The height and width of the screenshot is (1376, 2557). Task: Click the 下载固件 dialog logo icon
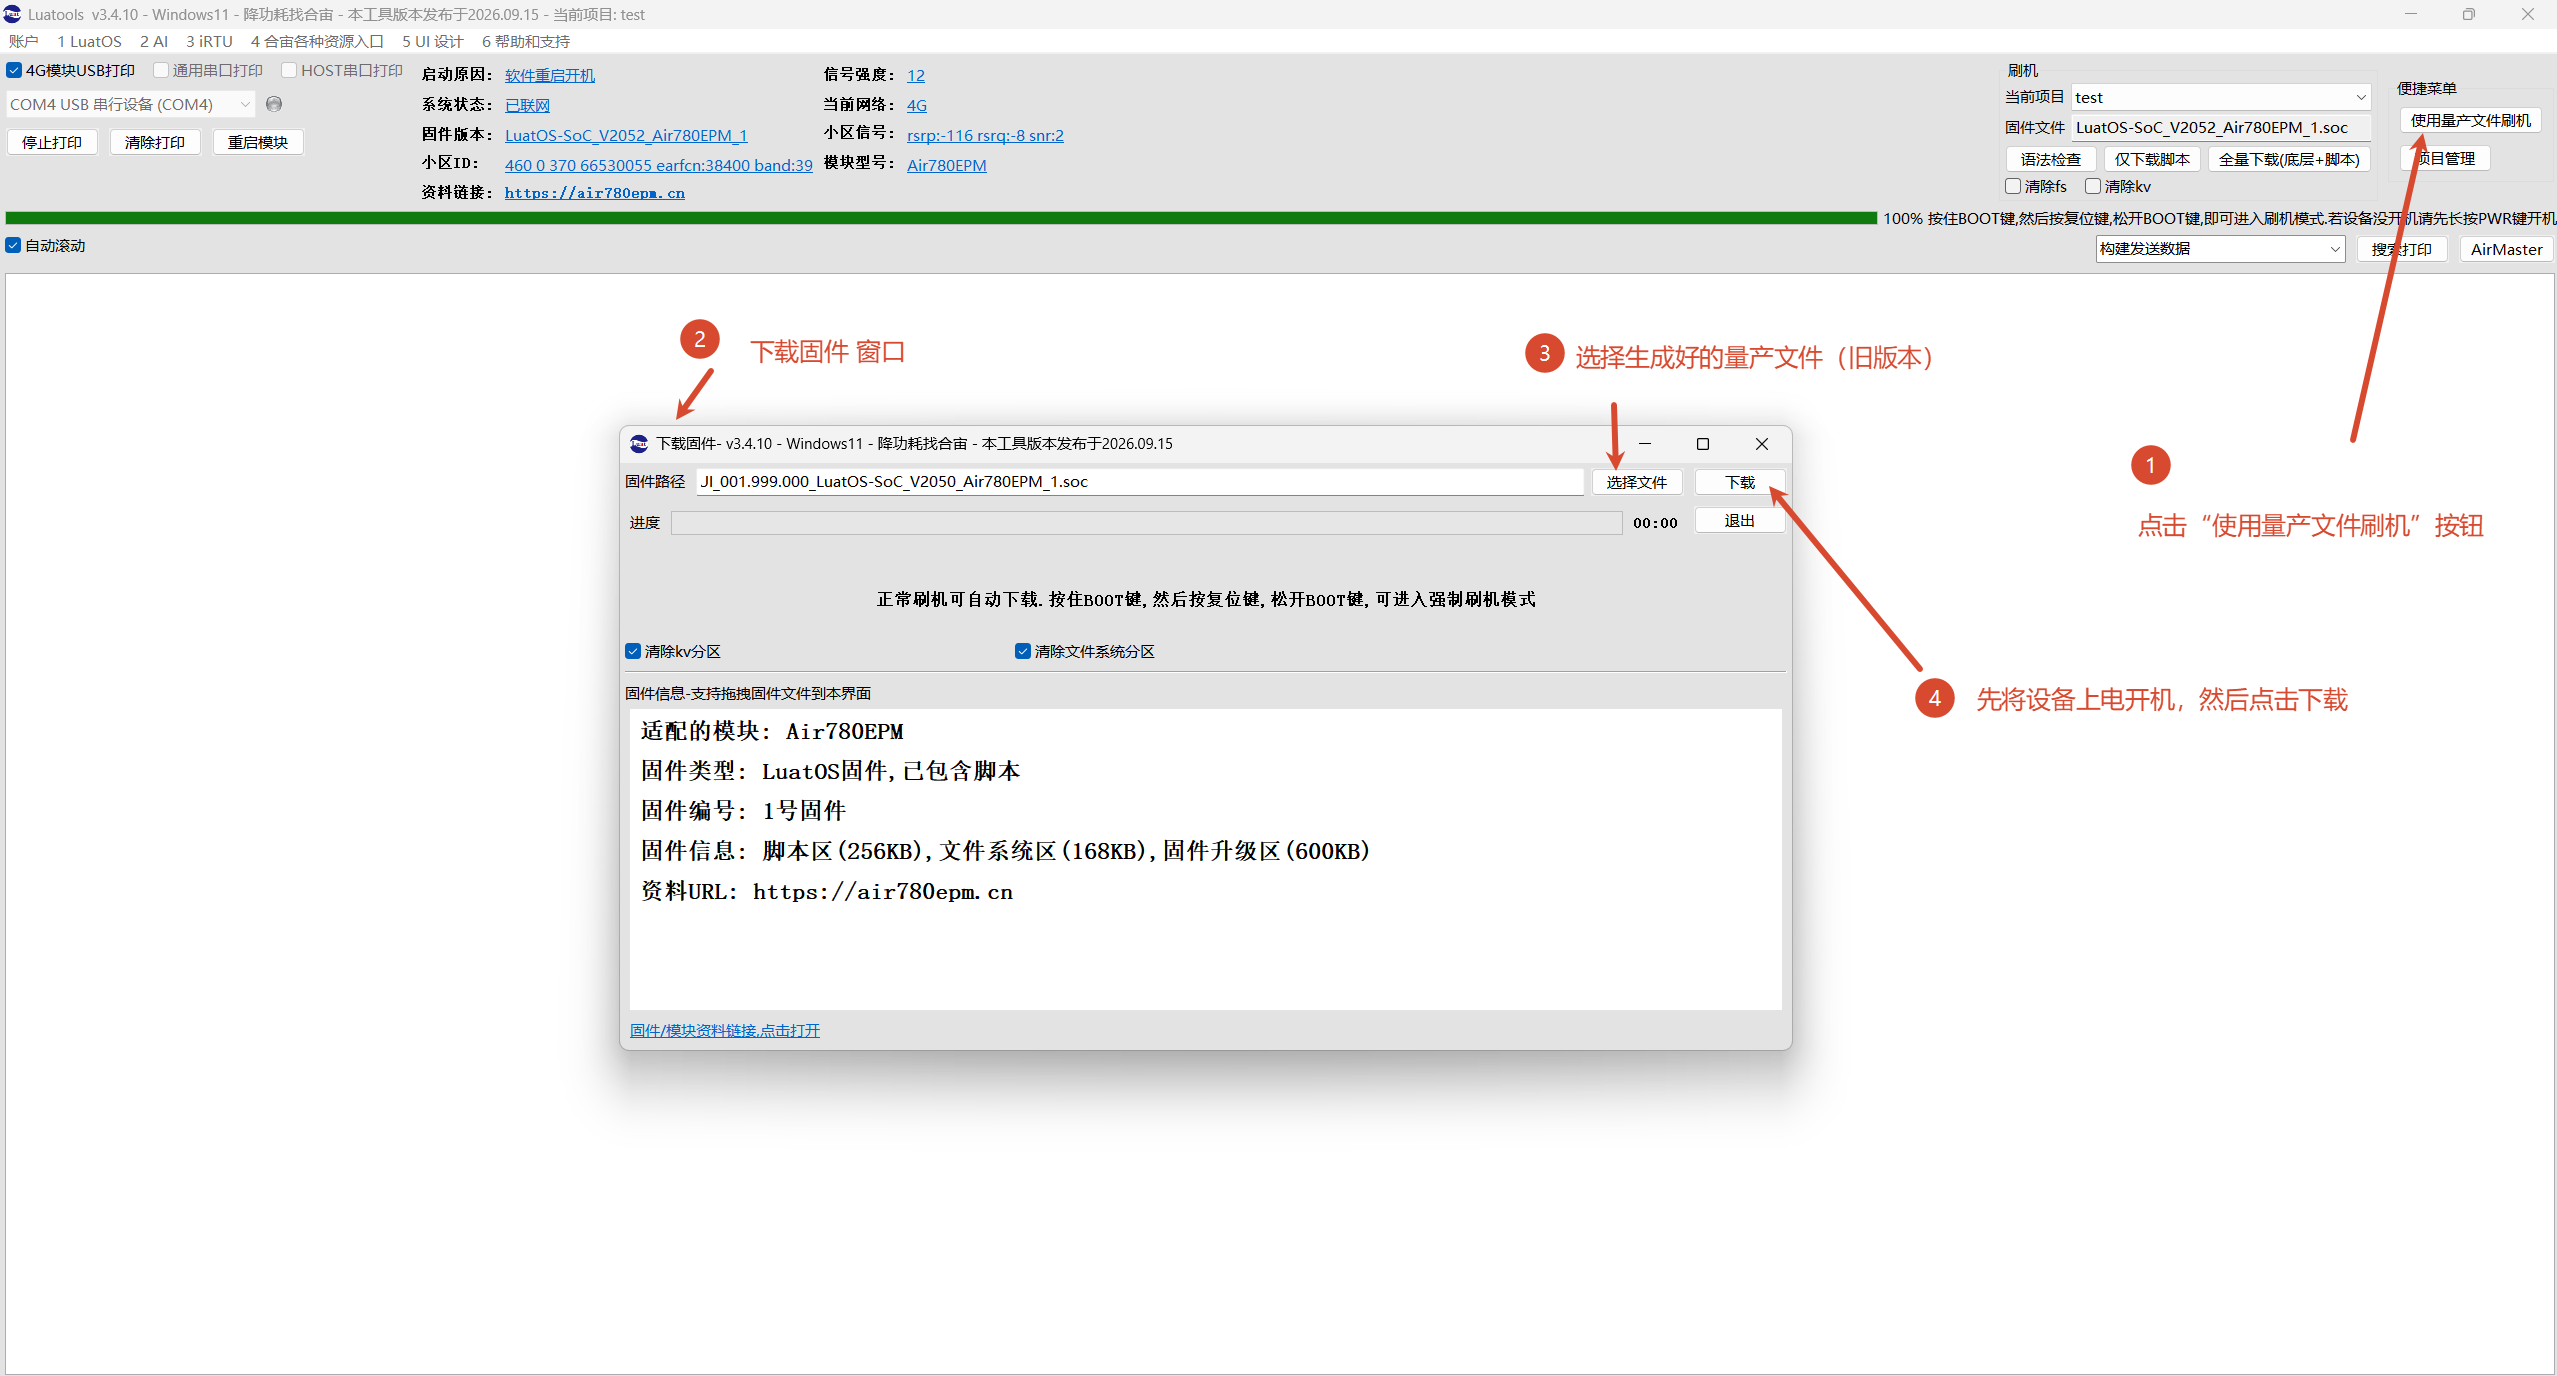[x=639, y=444]
